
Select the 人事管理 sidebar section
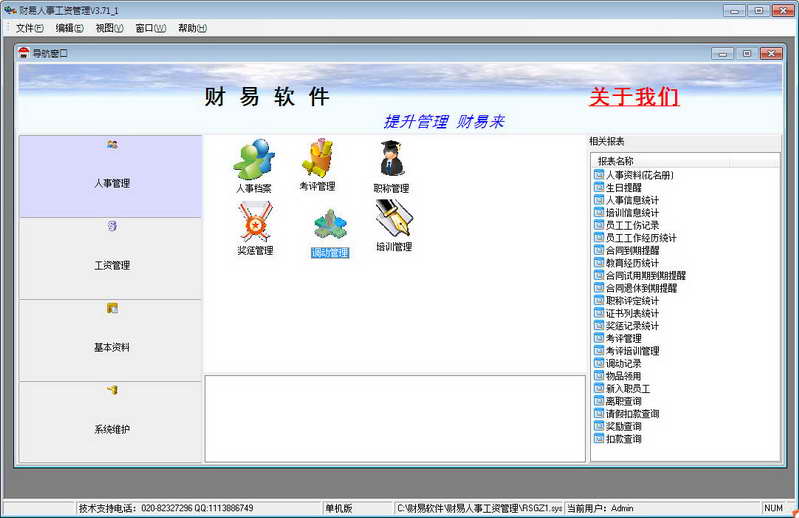tap(111, 176)
